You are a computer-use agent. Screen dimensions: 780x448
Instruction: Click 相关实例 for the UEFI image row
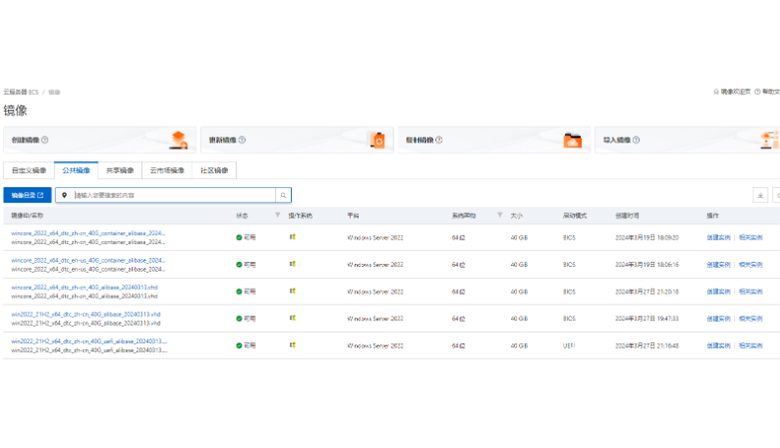(x=751, y=346)
